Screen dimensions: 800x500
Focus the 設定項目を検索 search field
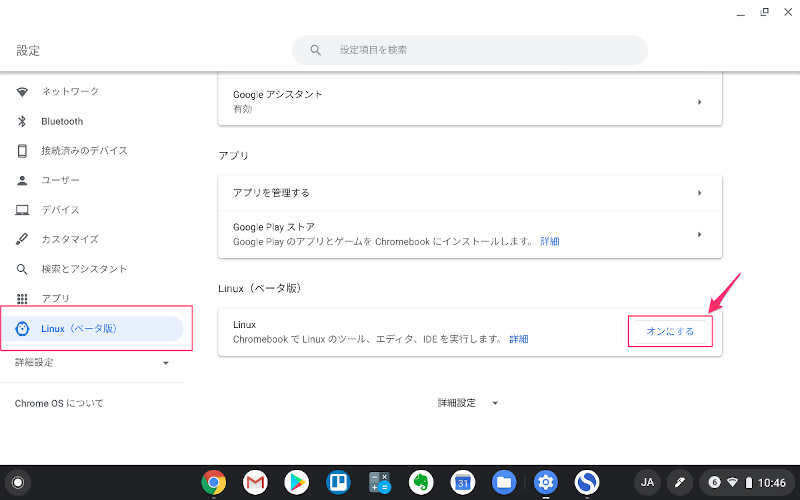click(x=470, y=50)
